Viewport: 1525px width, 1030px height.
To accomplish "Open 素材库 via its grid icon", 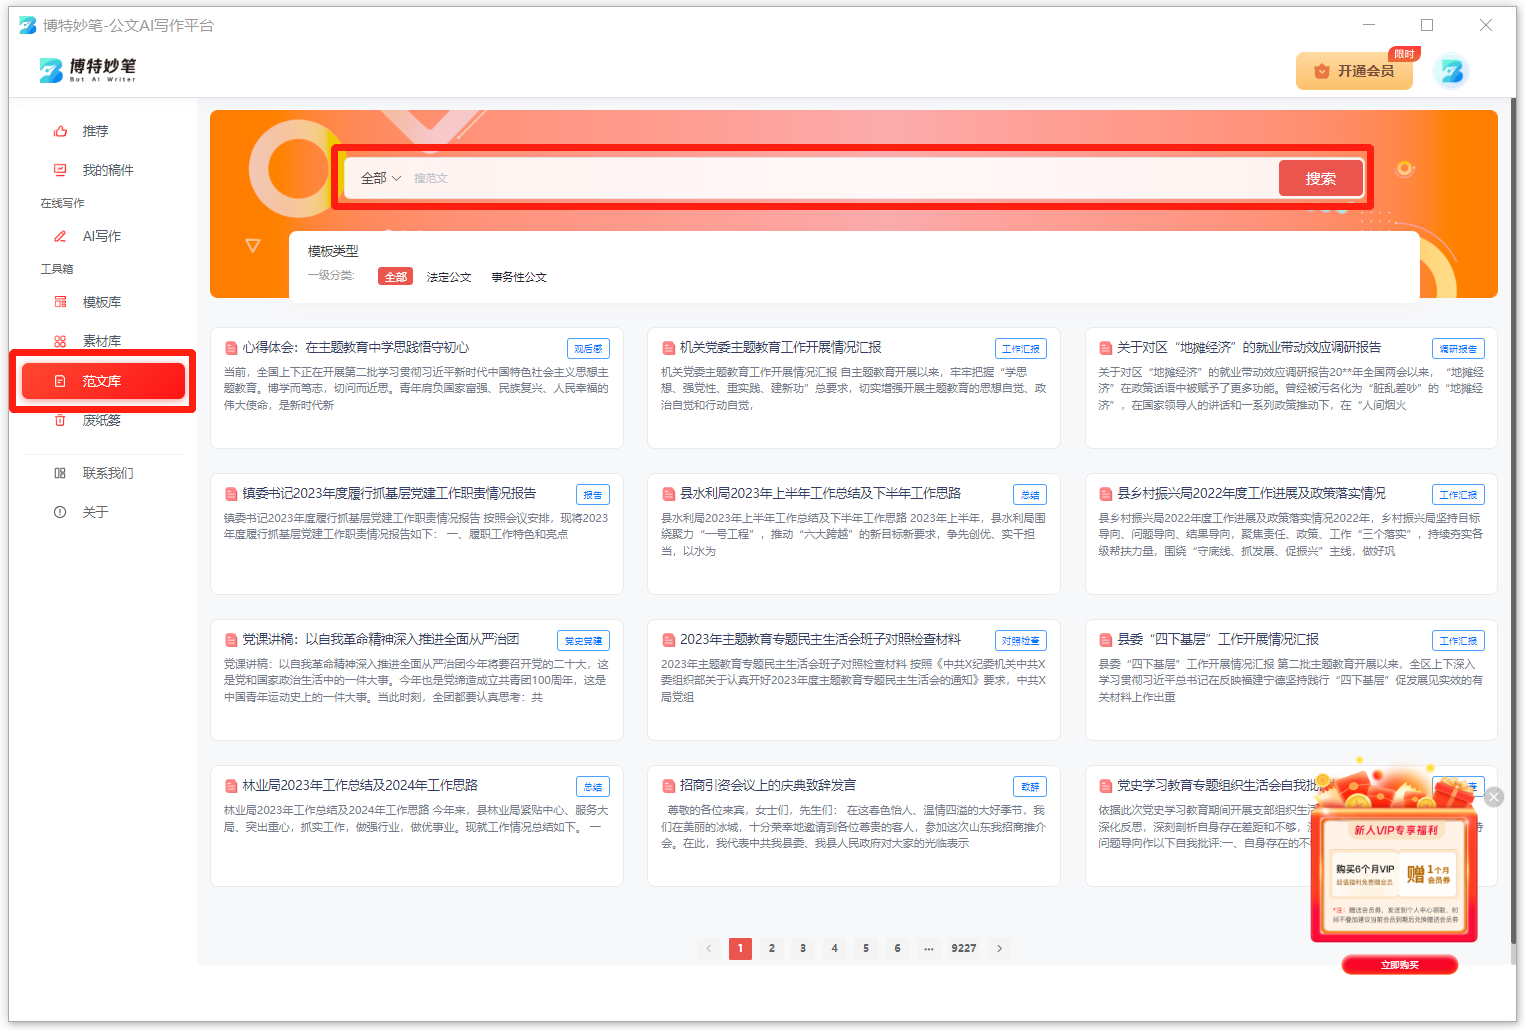I will click(60, 341).
